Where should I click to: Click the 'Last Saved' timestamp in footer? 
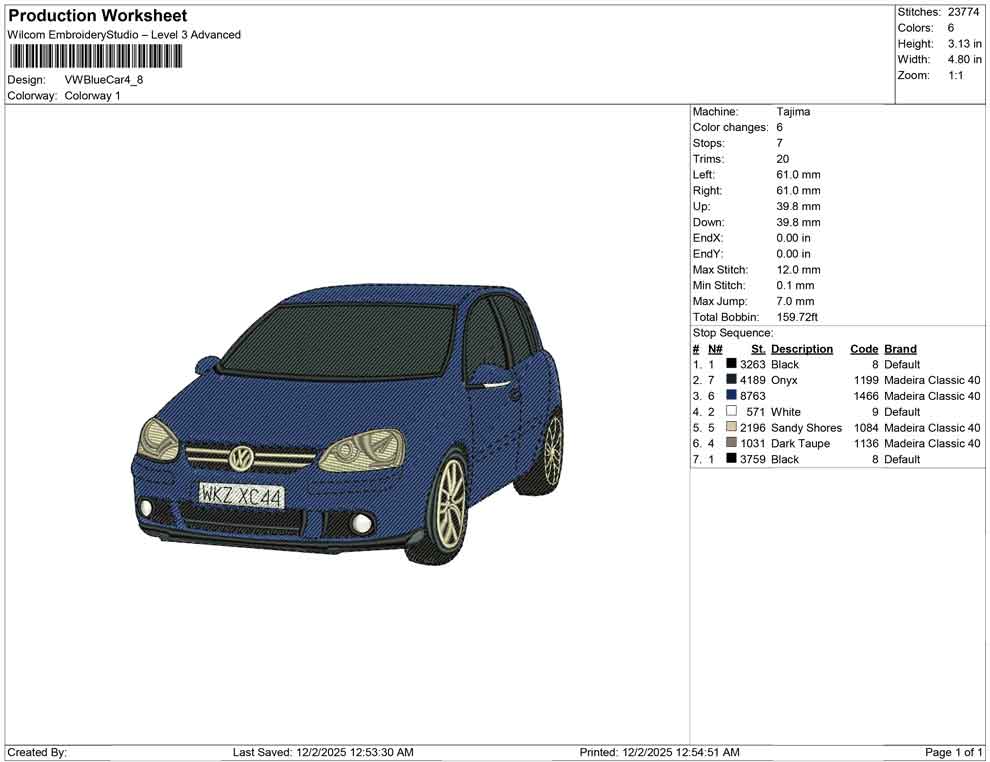click(323, 752)
